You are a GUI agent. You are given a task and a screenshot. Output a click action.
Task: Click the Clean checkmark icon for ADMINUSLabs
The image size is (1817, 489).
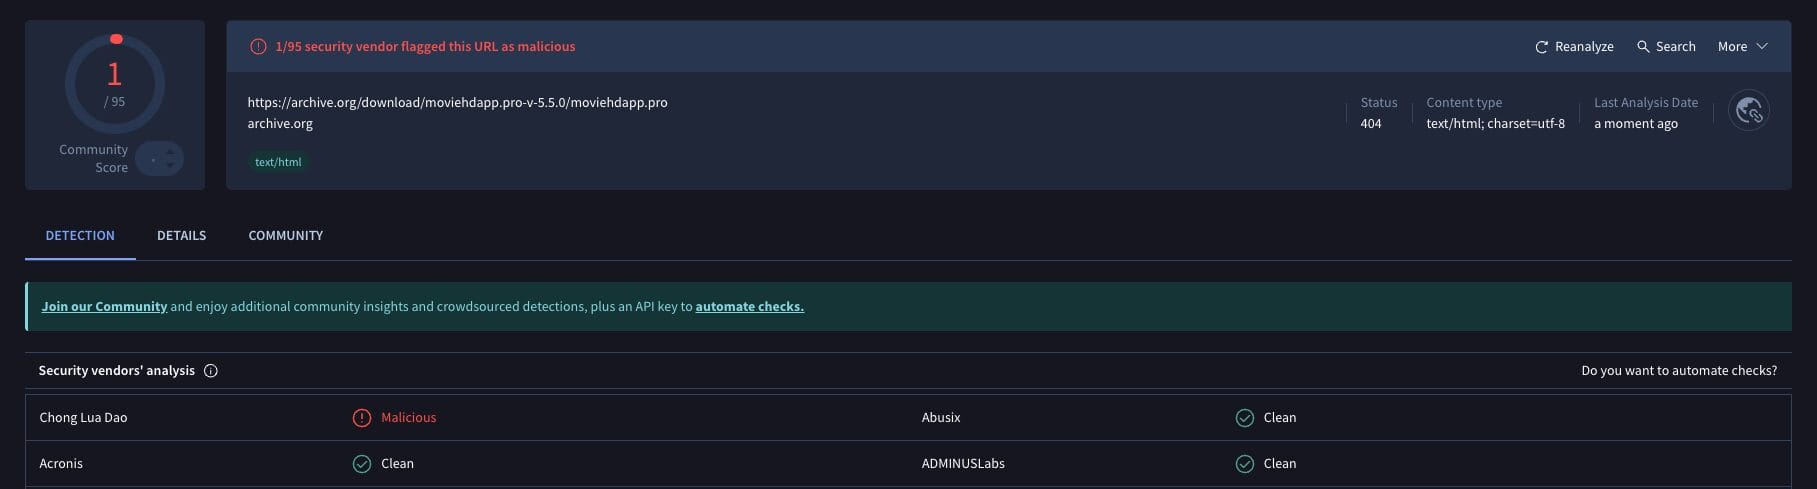tap(1245, 464)
